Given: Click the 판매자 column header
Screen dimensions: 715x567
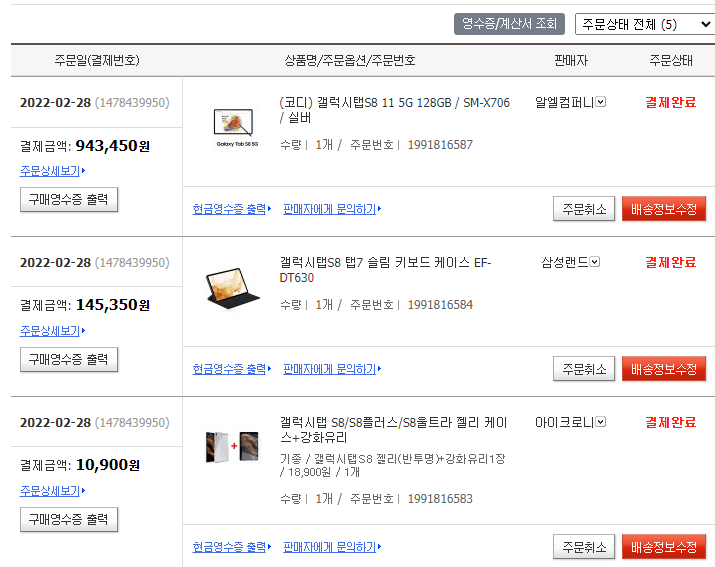Looking at the screenshot, I should (571, 60).
